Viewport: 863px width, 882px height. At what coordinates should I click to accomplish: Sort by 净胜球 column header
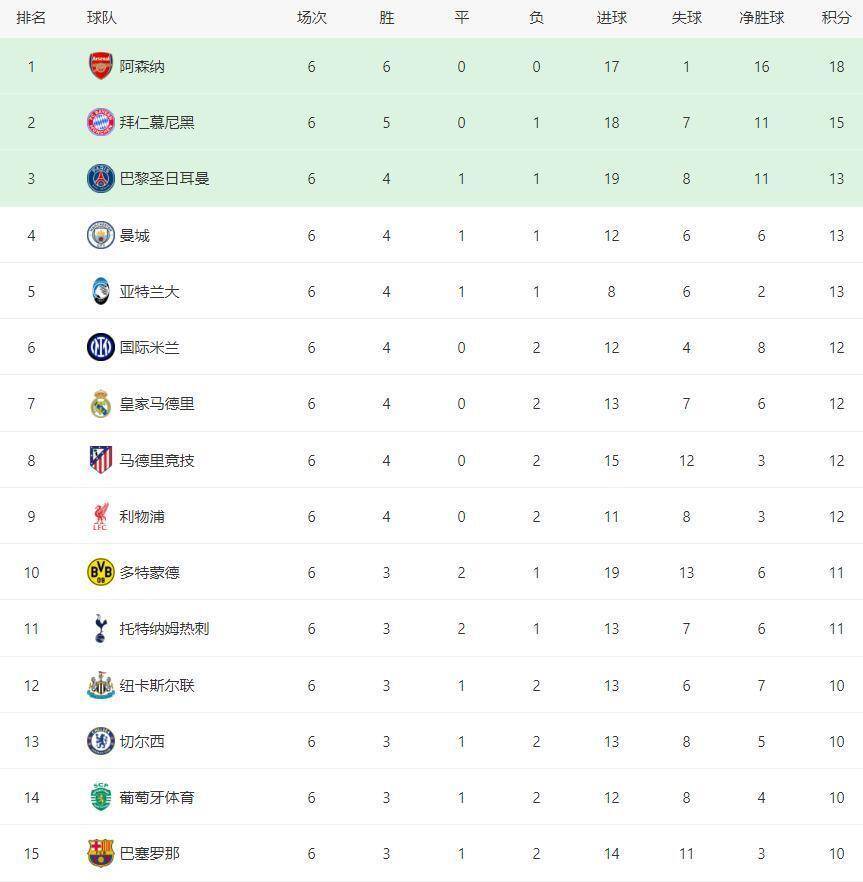761,18
